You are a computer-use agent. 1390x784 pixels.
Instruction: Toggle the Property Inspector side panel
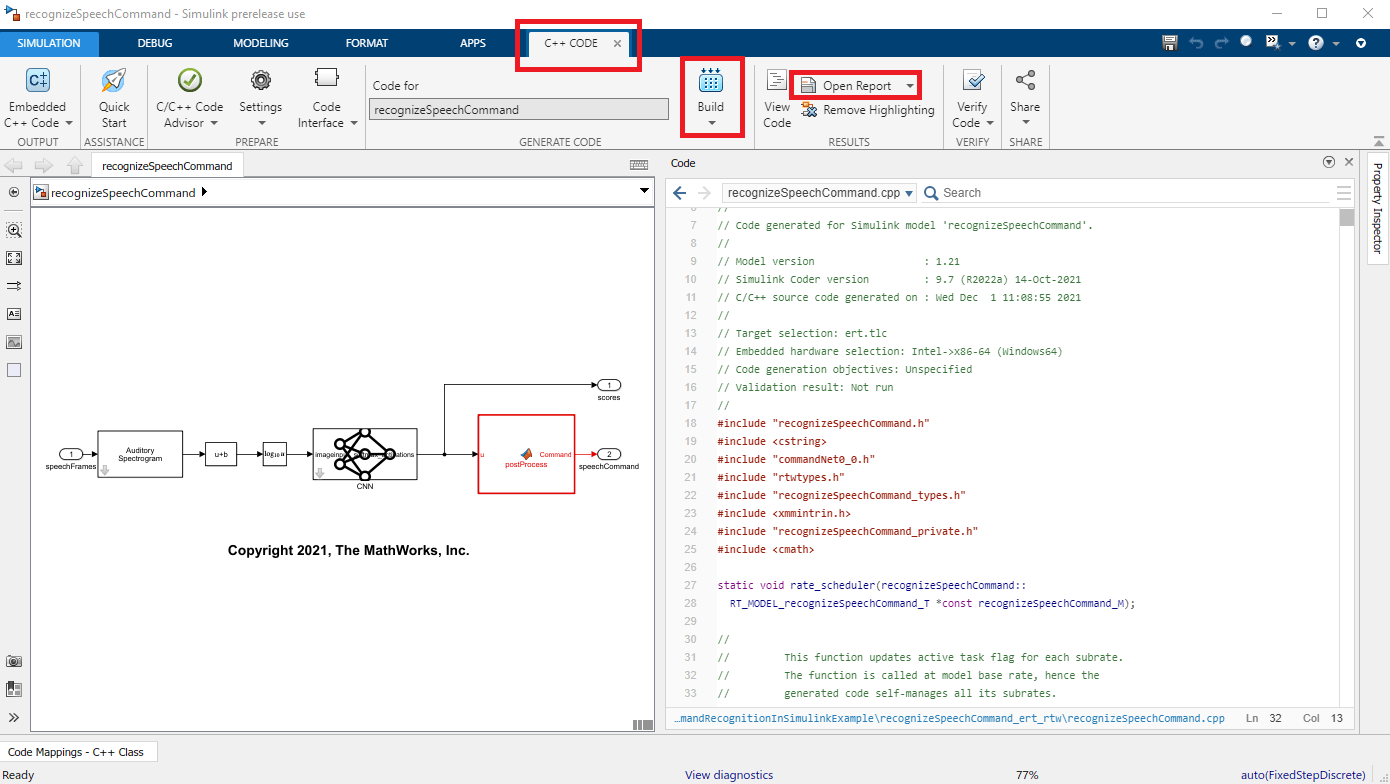pos(1377,208)
